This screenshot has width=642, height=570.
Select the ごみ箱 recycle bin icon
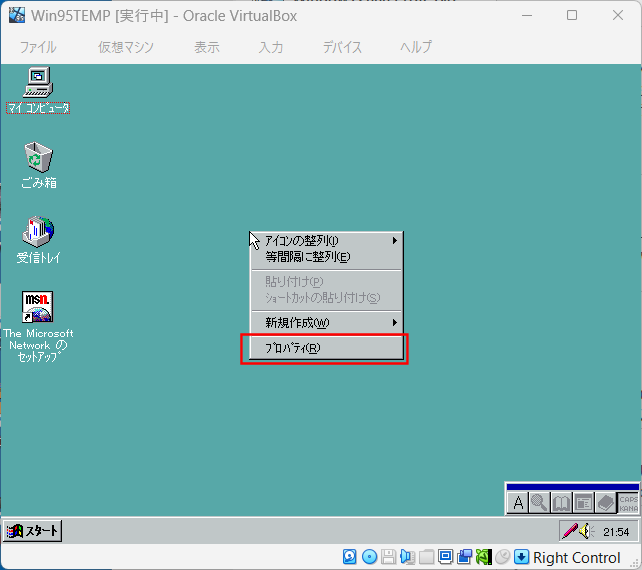(x=38, y=157)
